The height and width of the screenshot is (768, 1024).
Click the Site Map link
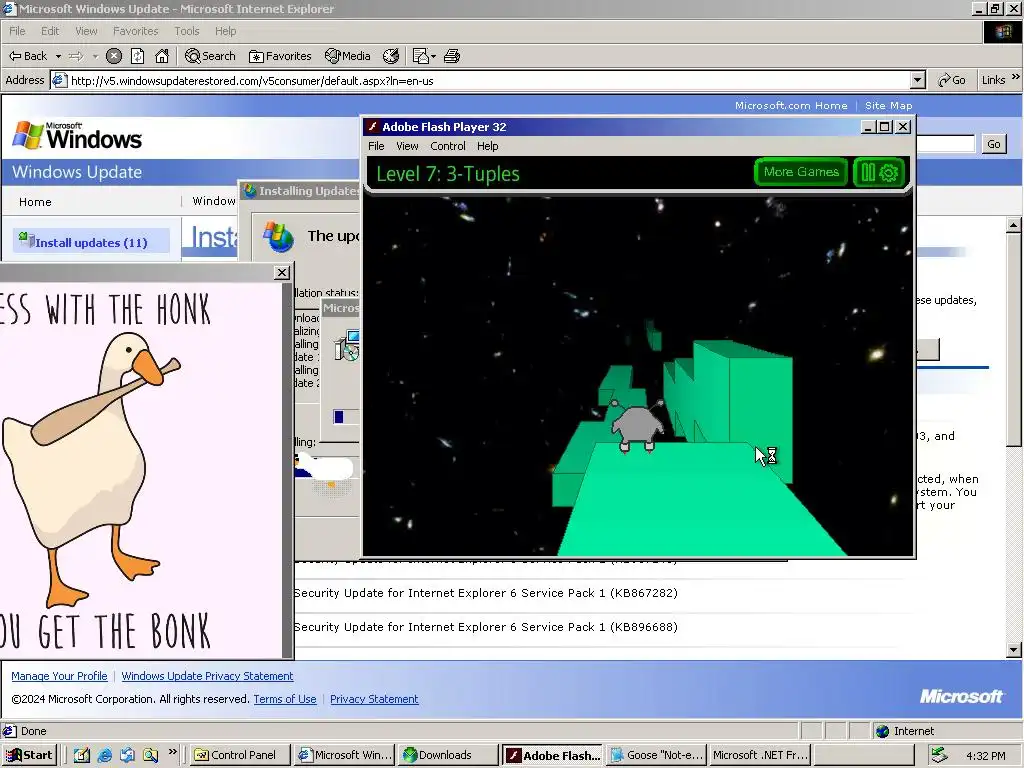(x=888, y=105)
